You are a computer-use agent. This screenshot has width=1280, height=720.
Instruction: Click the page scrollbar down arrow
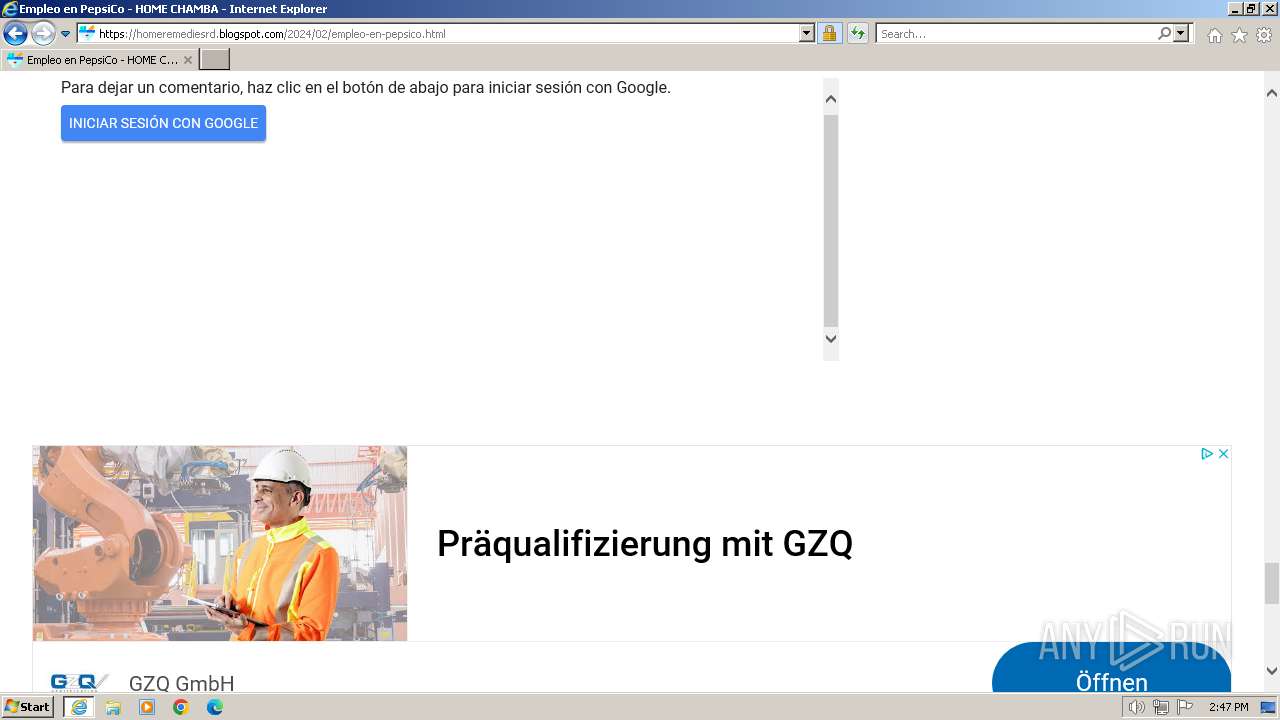(x=1272, y=671)
